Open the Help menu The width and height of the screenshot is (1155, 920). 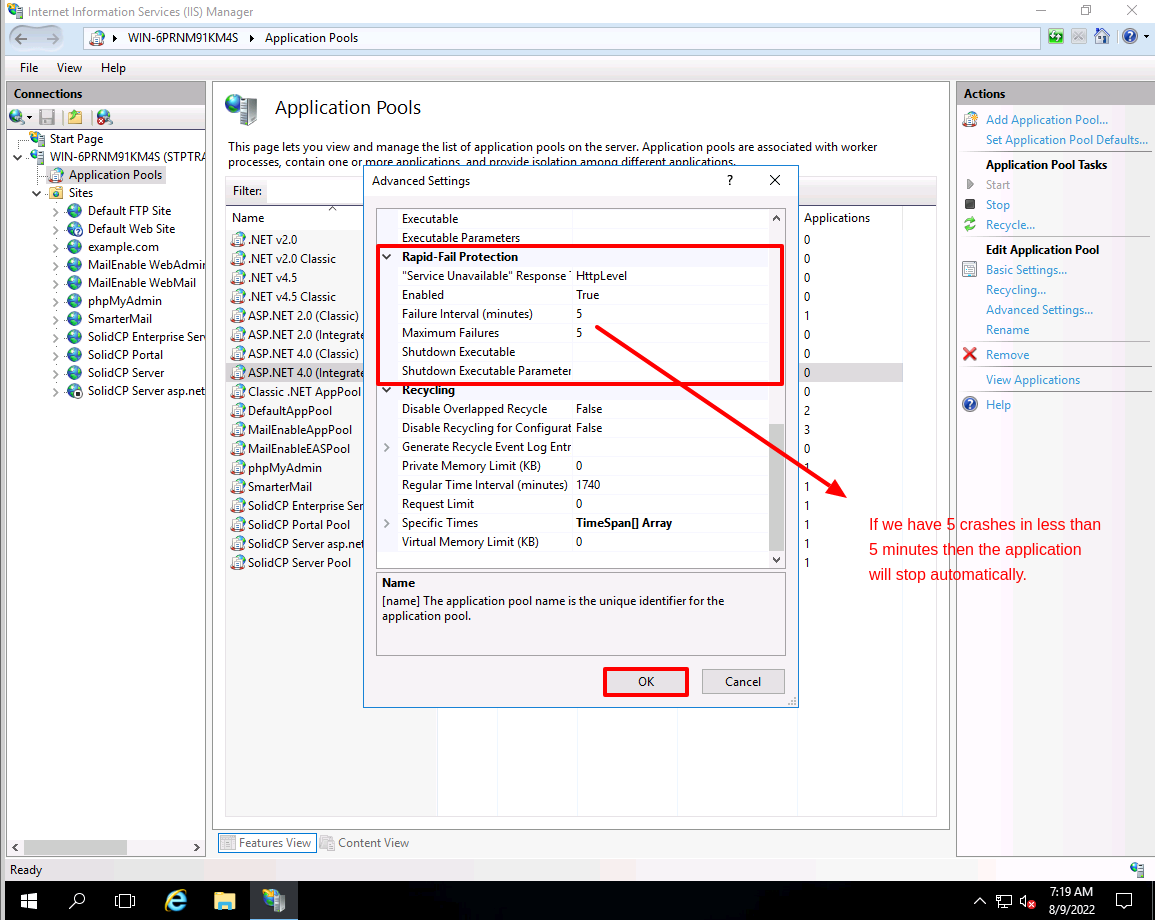(113, 68)
